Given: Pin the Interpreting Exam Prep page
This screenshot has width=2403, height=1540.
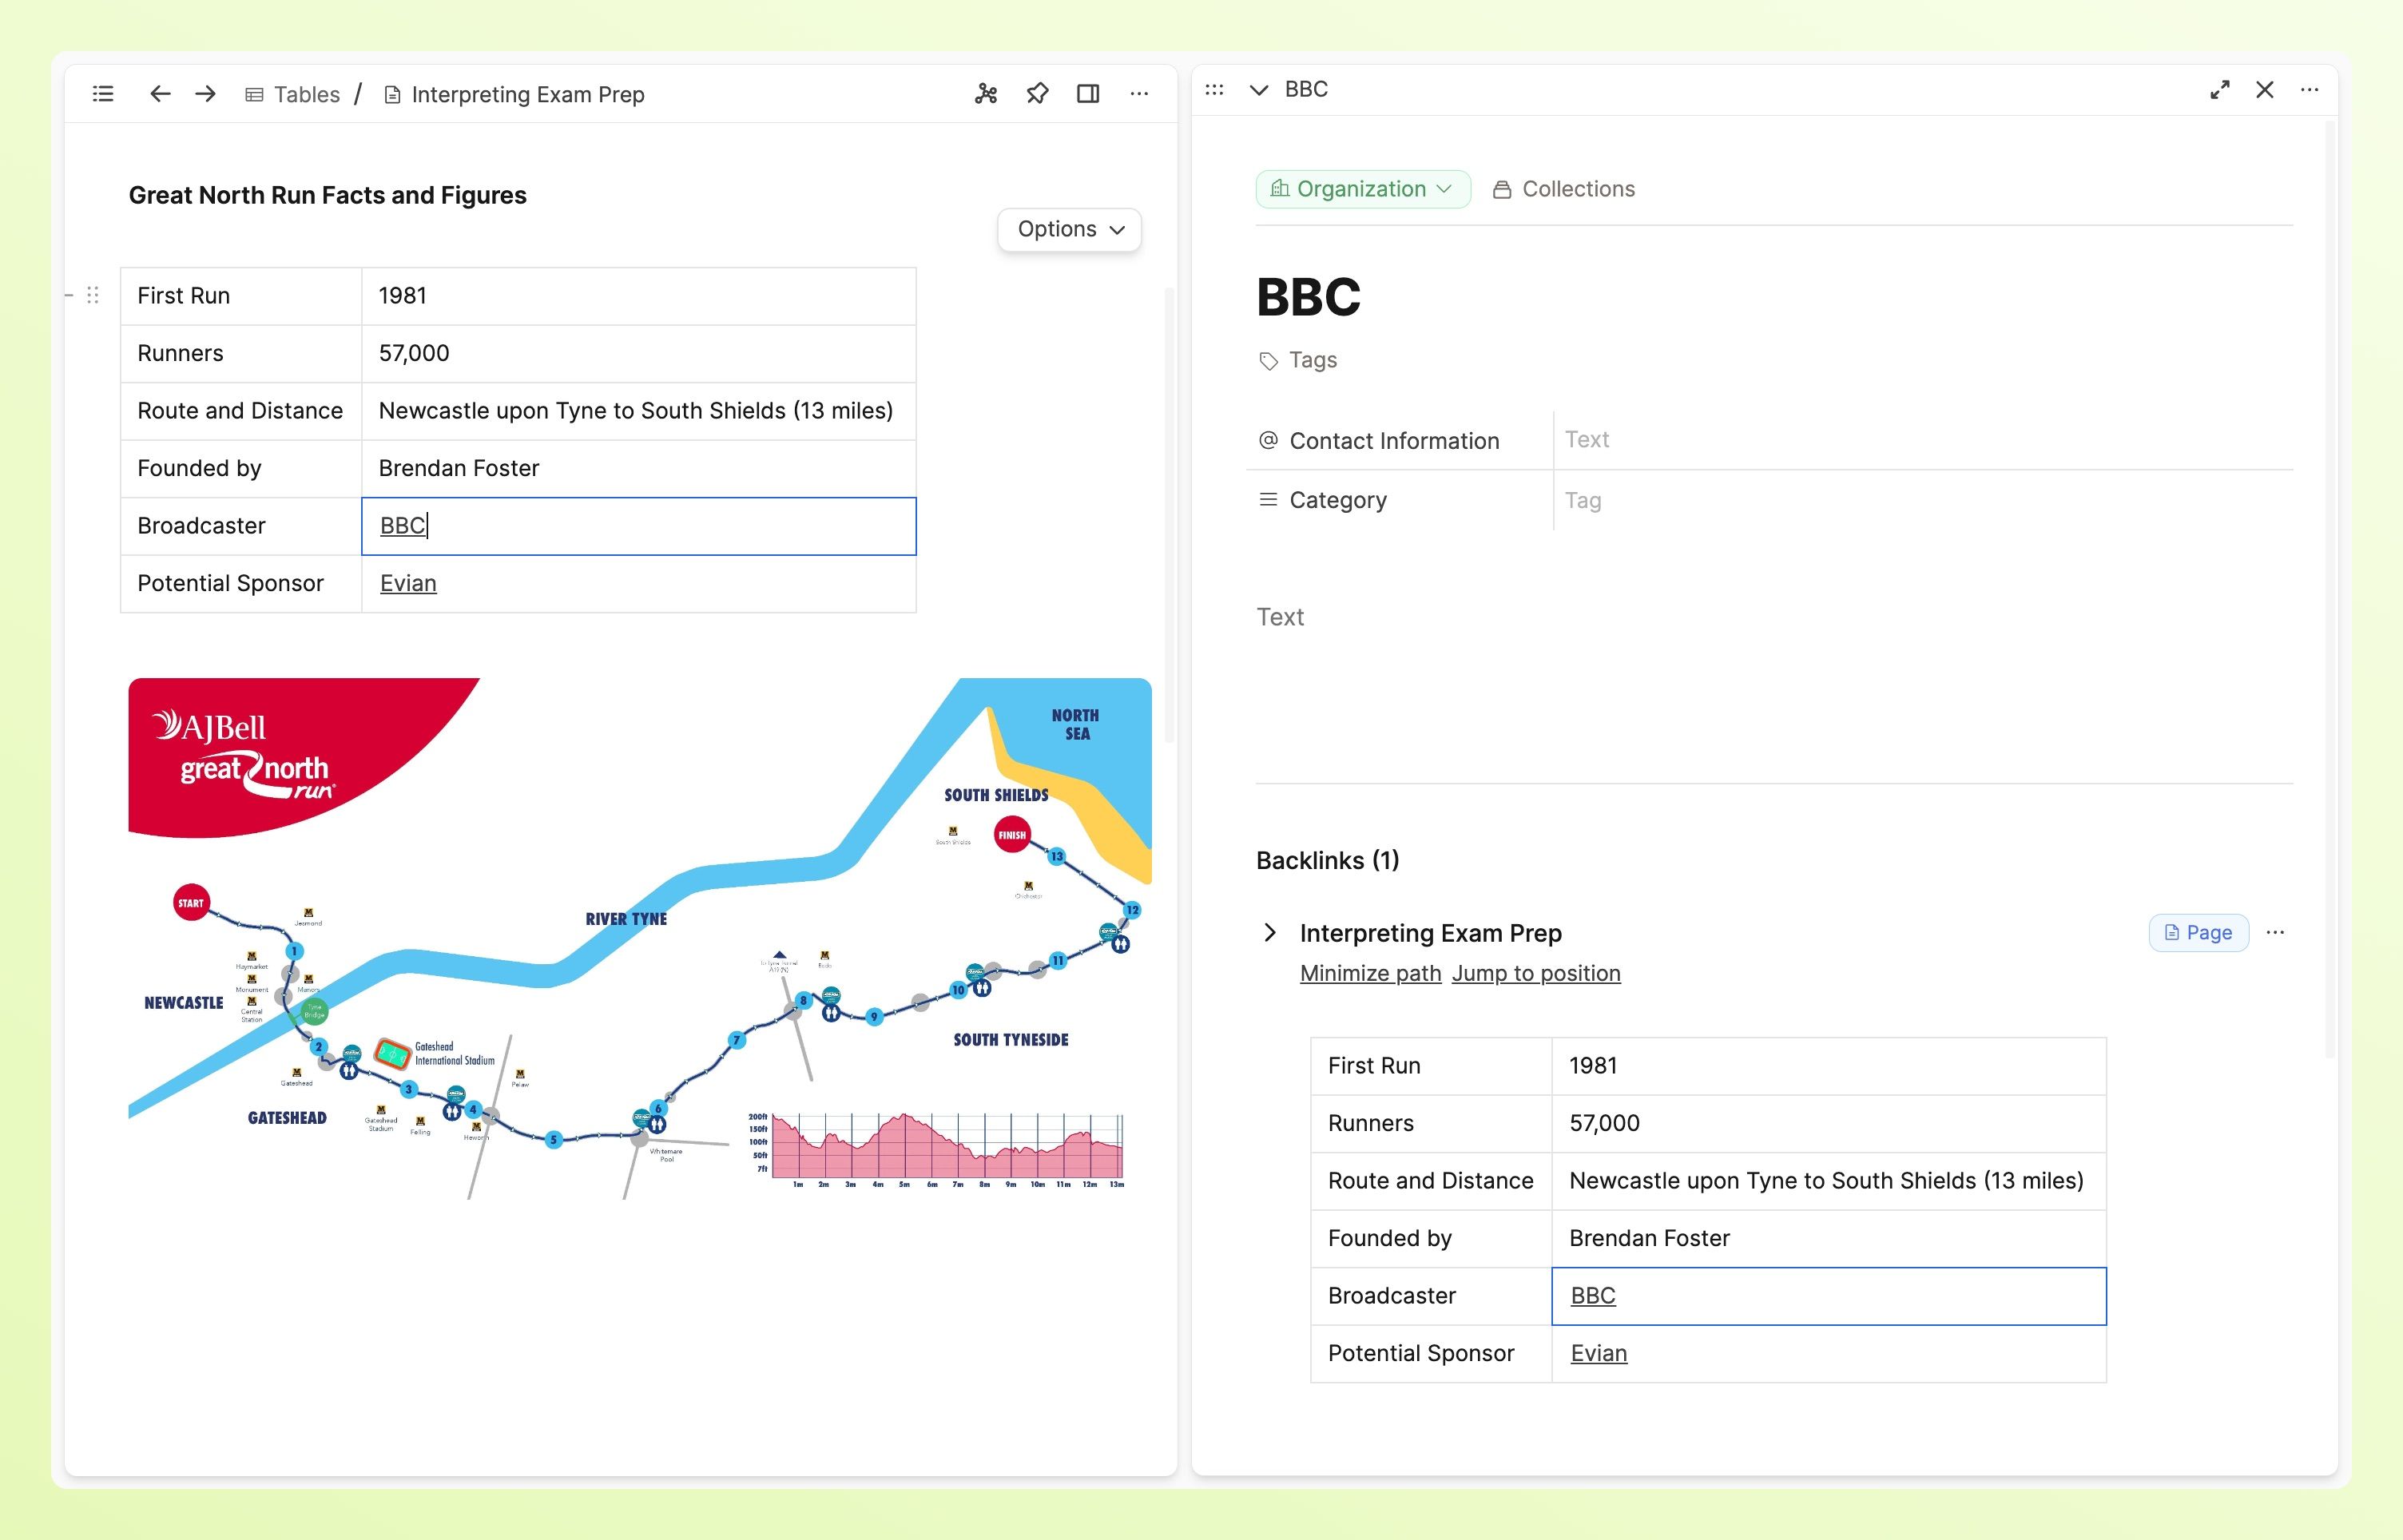Looking at the screenshot, I should [x=1037, y=94].
